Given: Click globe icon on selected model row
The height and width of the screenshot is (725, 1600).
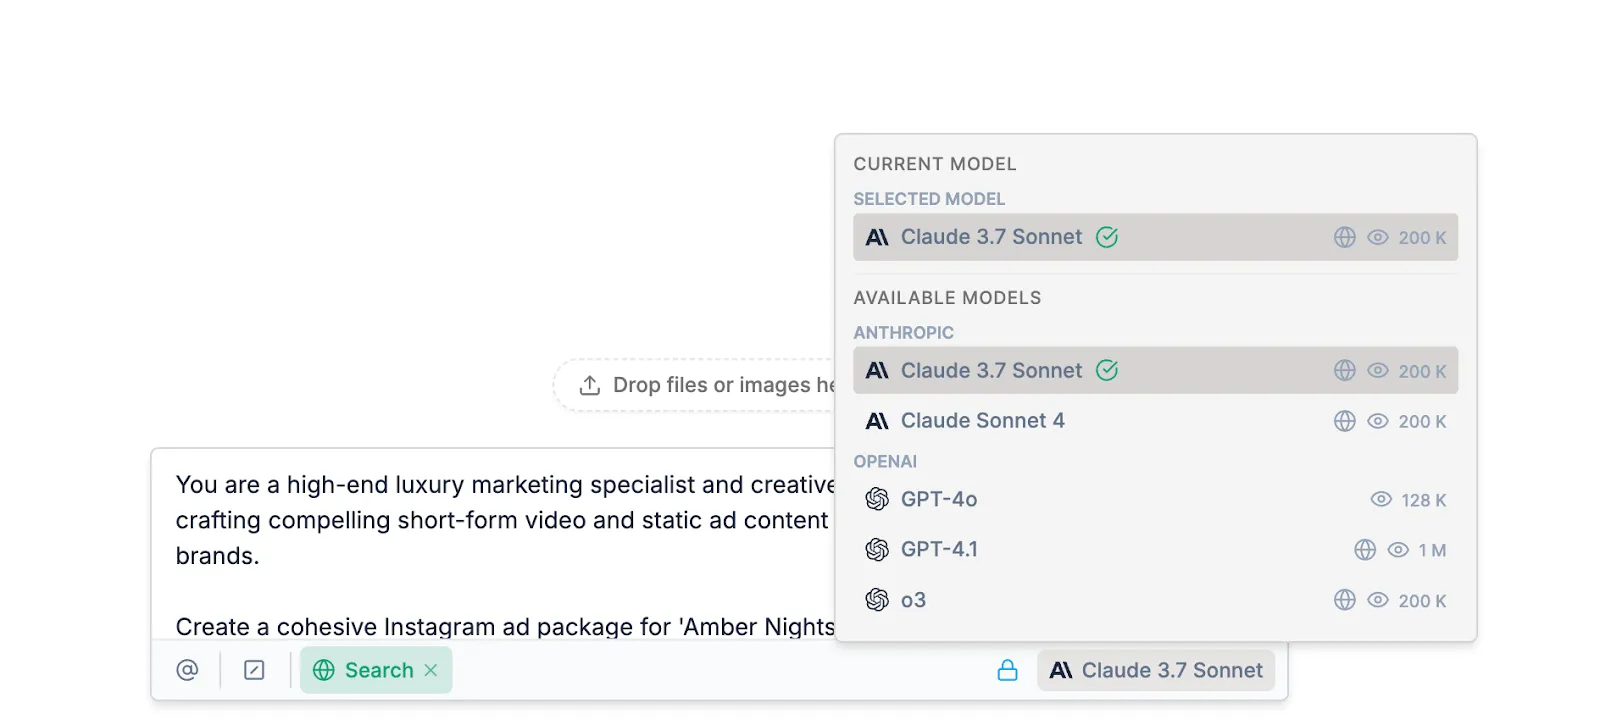Looking at the screenshot, I should point(1345,237).
